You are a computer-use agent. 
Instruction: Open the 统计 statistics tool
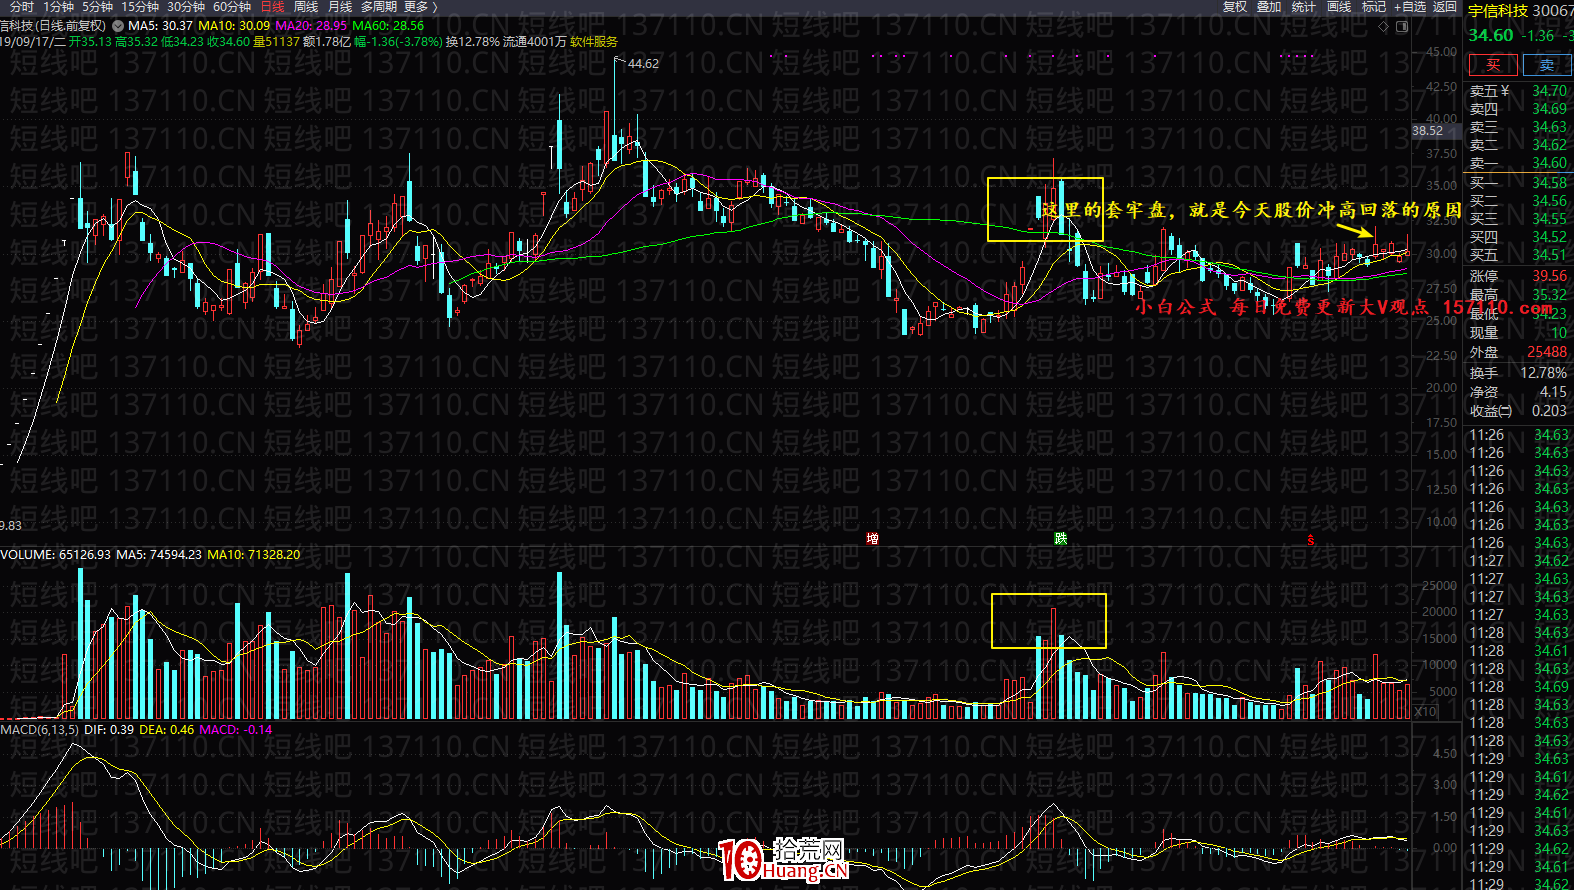pyautogui.click(x=1304, y=7)
